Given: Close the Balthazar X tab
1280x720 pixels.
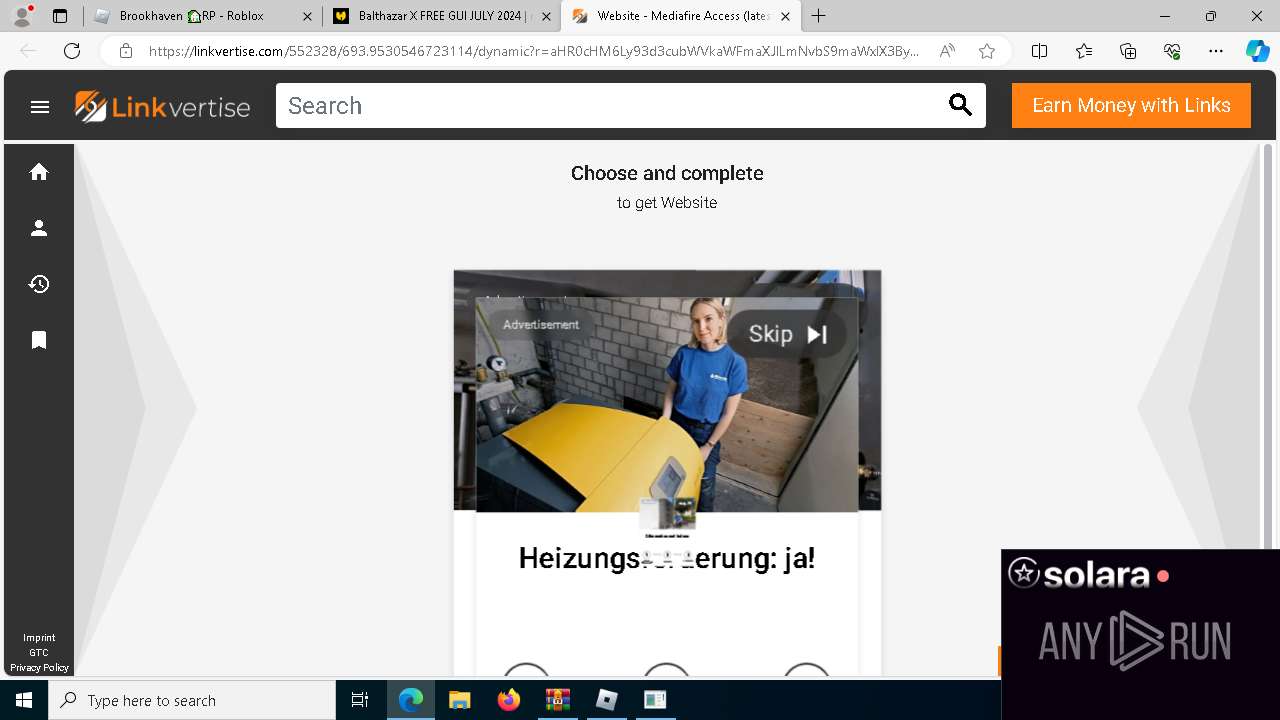Looking at the screenshot, I should (x=546, y=16).
